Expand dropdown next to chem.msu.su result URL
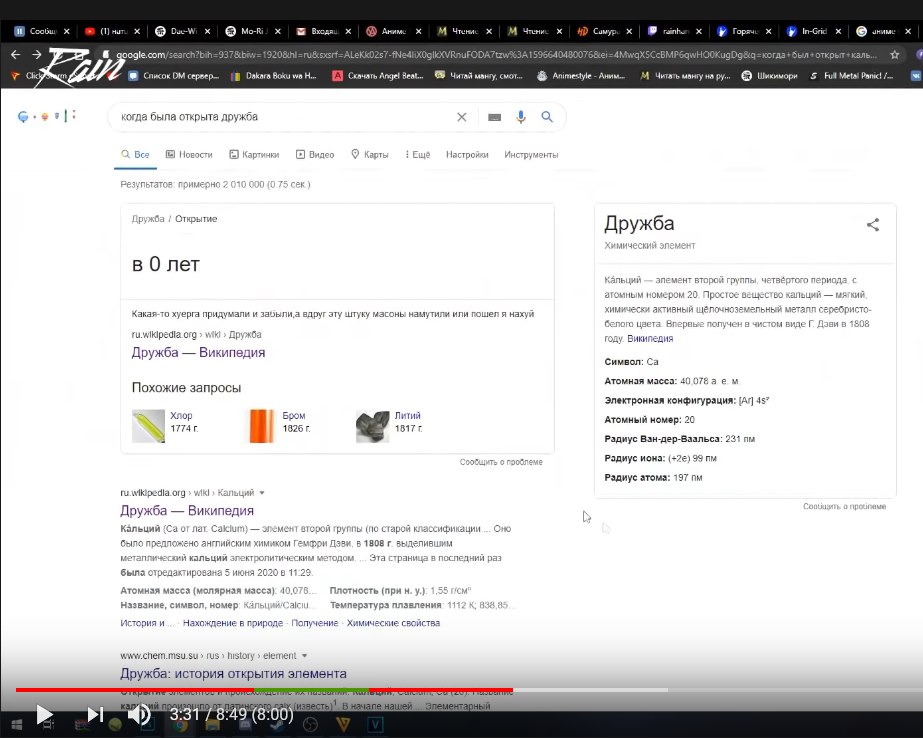The width and height of the screenshot is (923, 738). coord(304,656)
